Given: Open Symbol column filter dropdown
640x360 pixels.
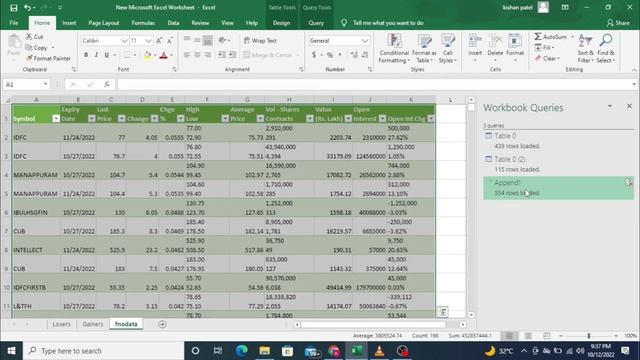Looking at the screenshot, I should pyautogui.click(x=56, y=119).
